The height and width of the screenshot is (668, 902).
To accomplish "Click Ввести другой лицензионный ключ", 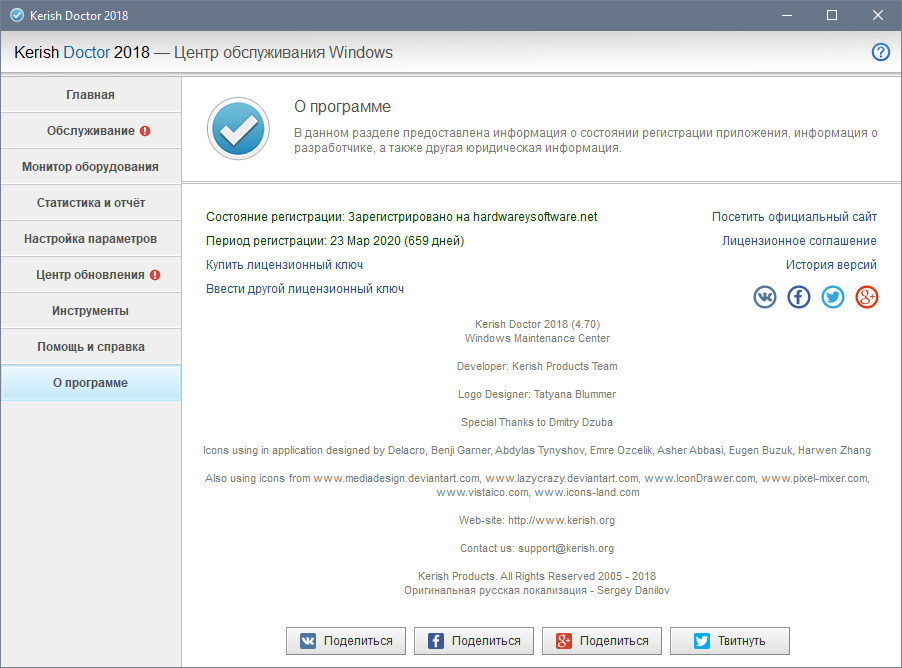I will (x=305, y=289).
